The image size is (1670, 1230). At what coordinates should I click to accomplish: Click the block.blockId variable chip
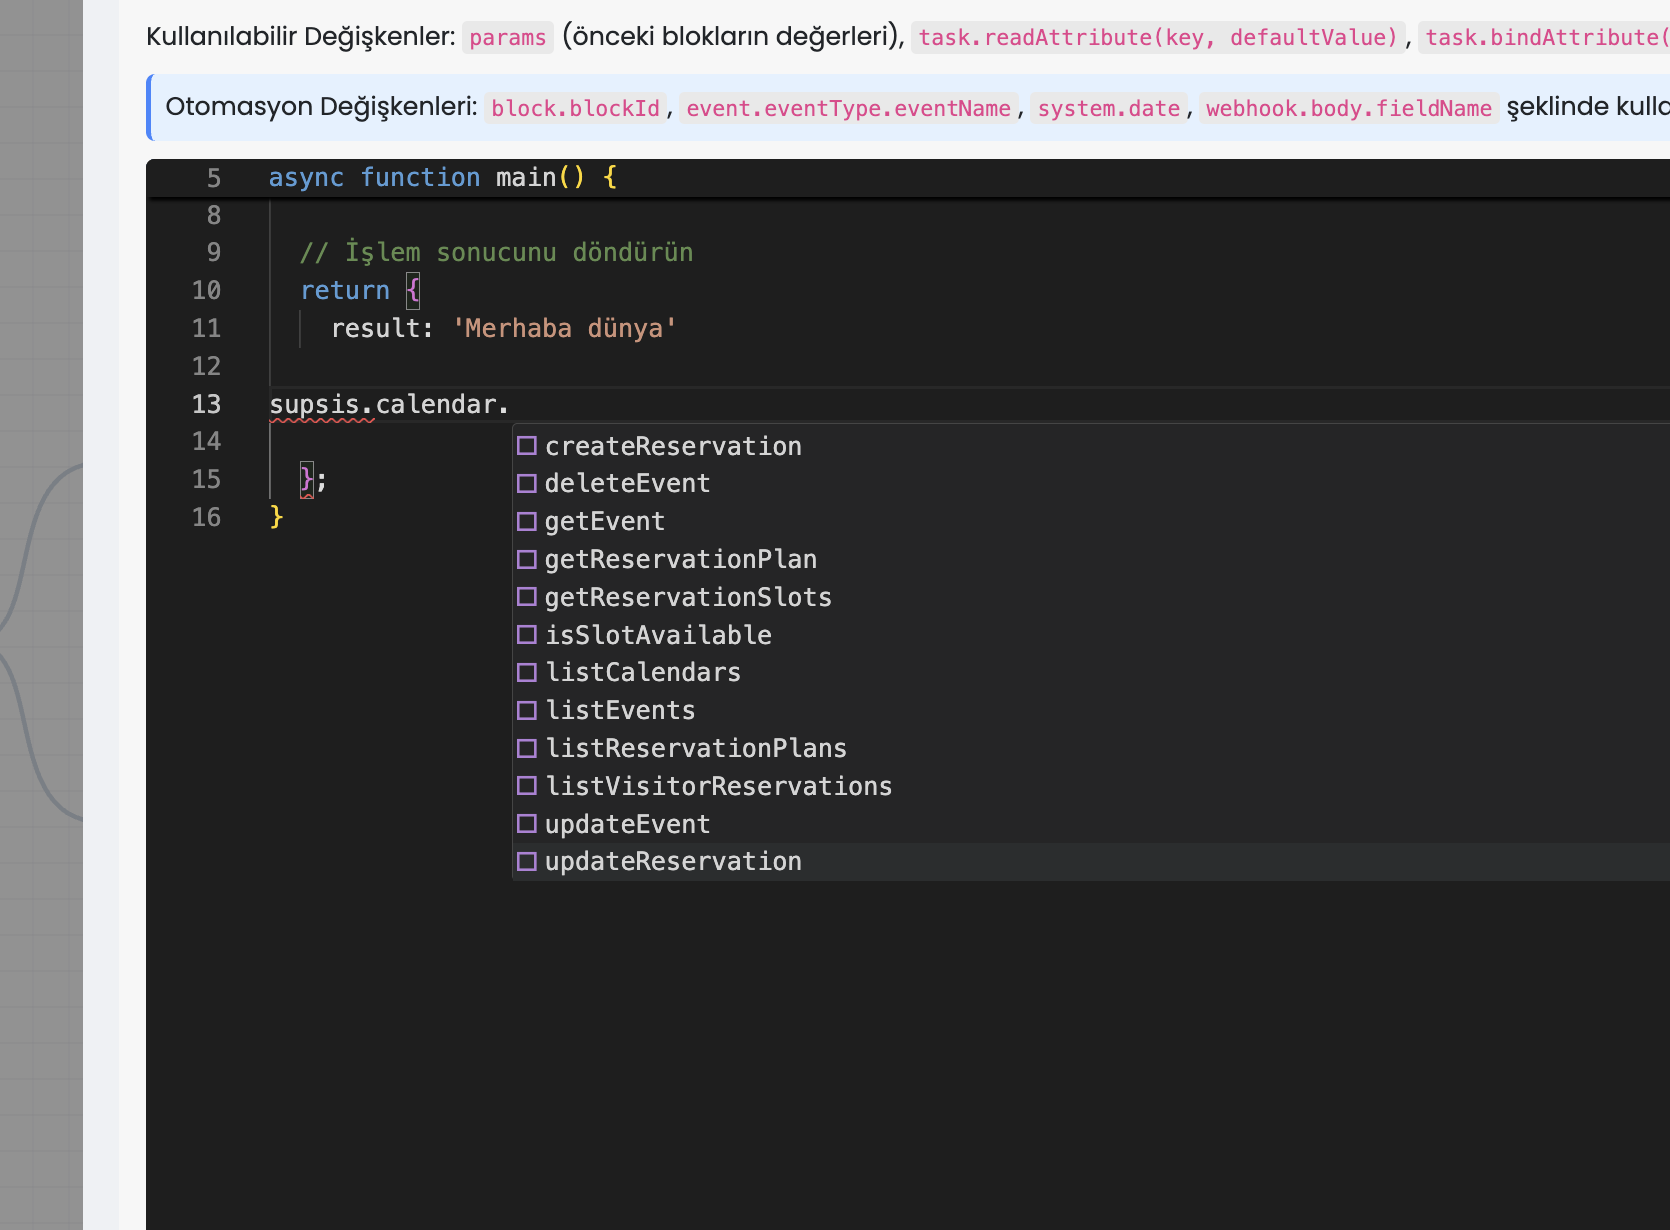576,108
